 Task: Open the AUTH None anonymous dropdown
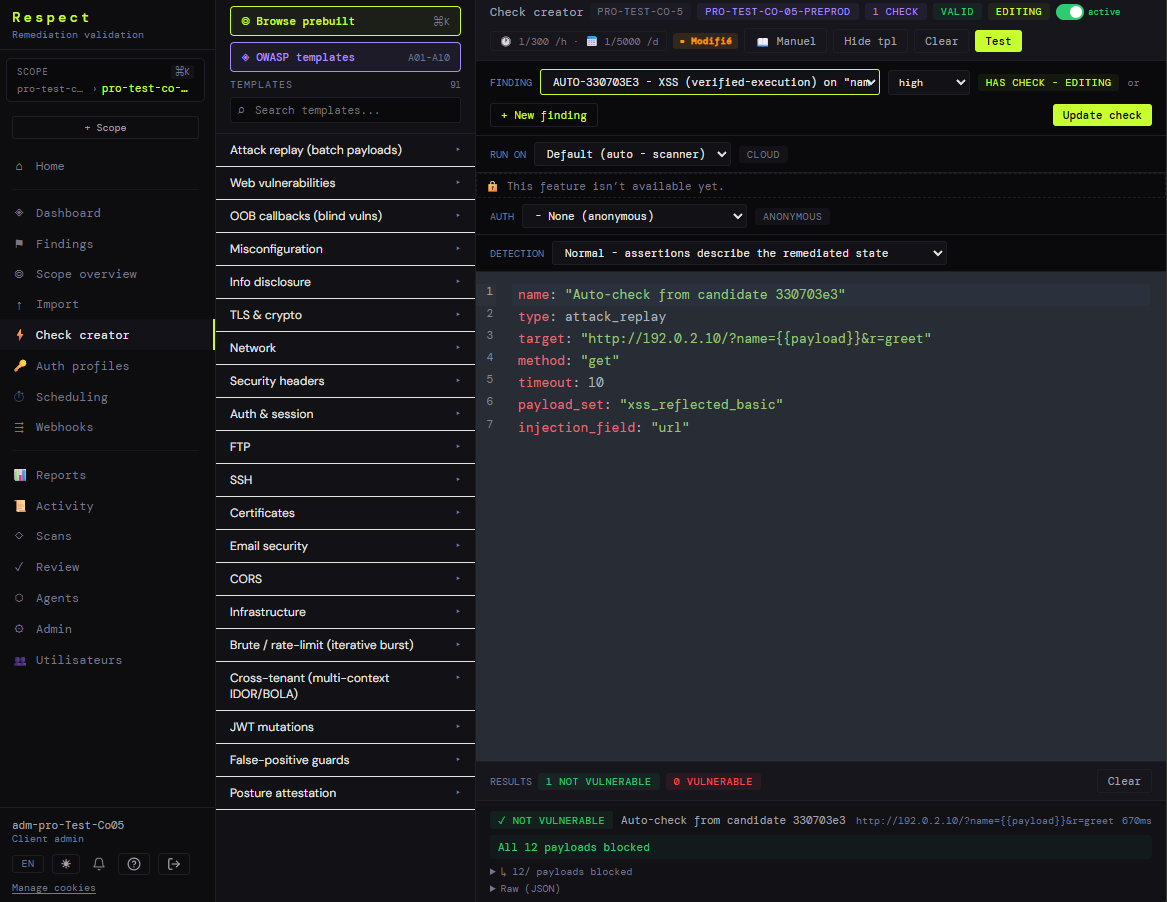[x=634, y=217]
